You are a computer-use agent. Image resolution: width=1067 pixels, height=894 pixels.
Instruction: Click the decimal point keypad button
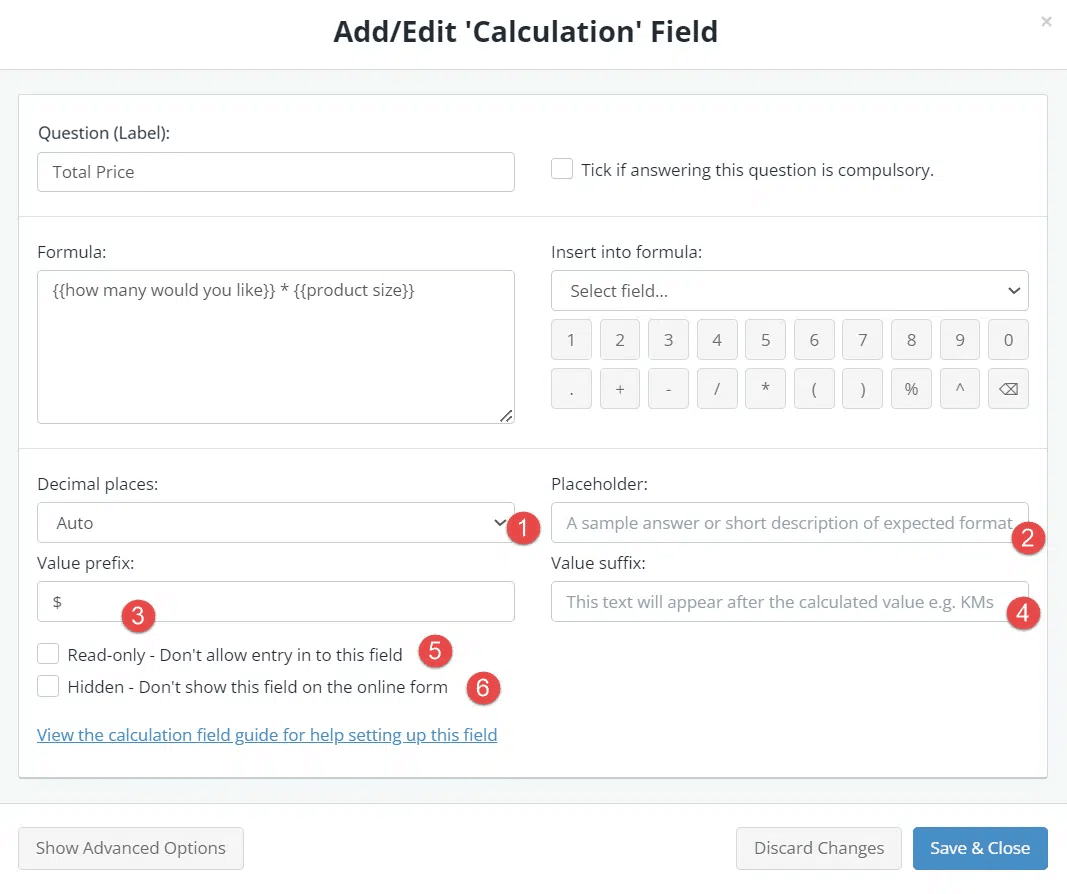tap(571, 389)
